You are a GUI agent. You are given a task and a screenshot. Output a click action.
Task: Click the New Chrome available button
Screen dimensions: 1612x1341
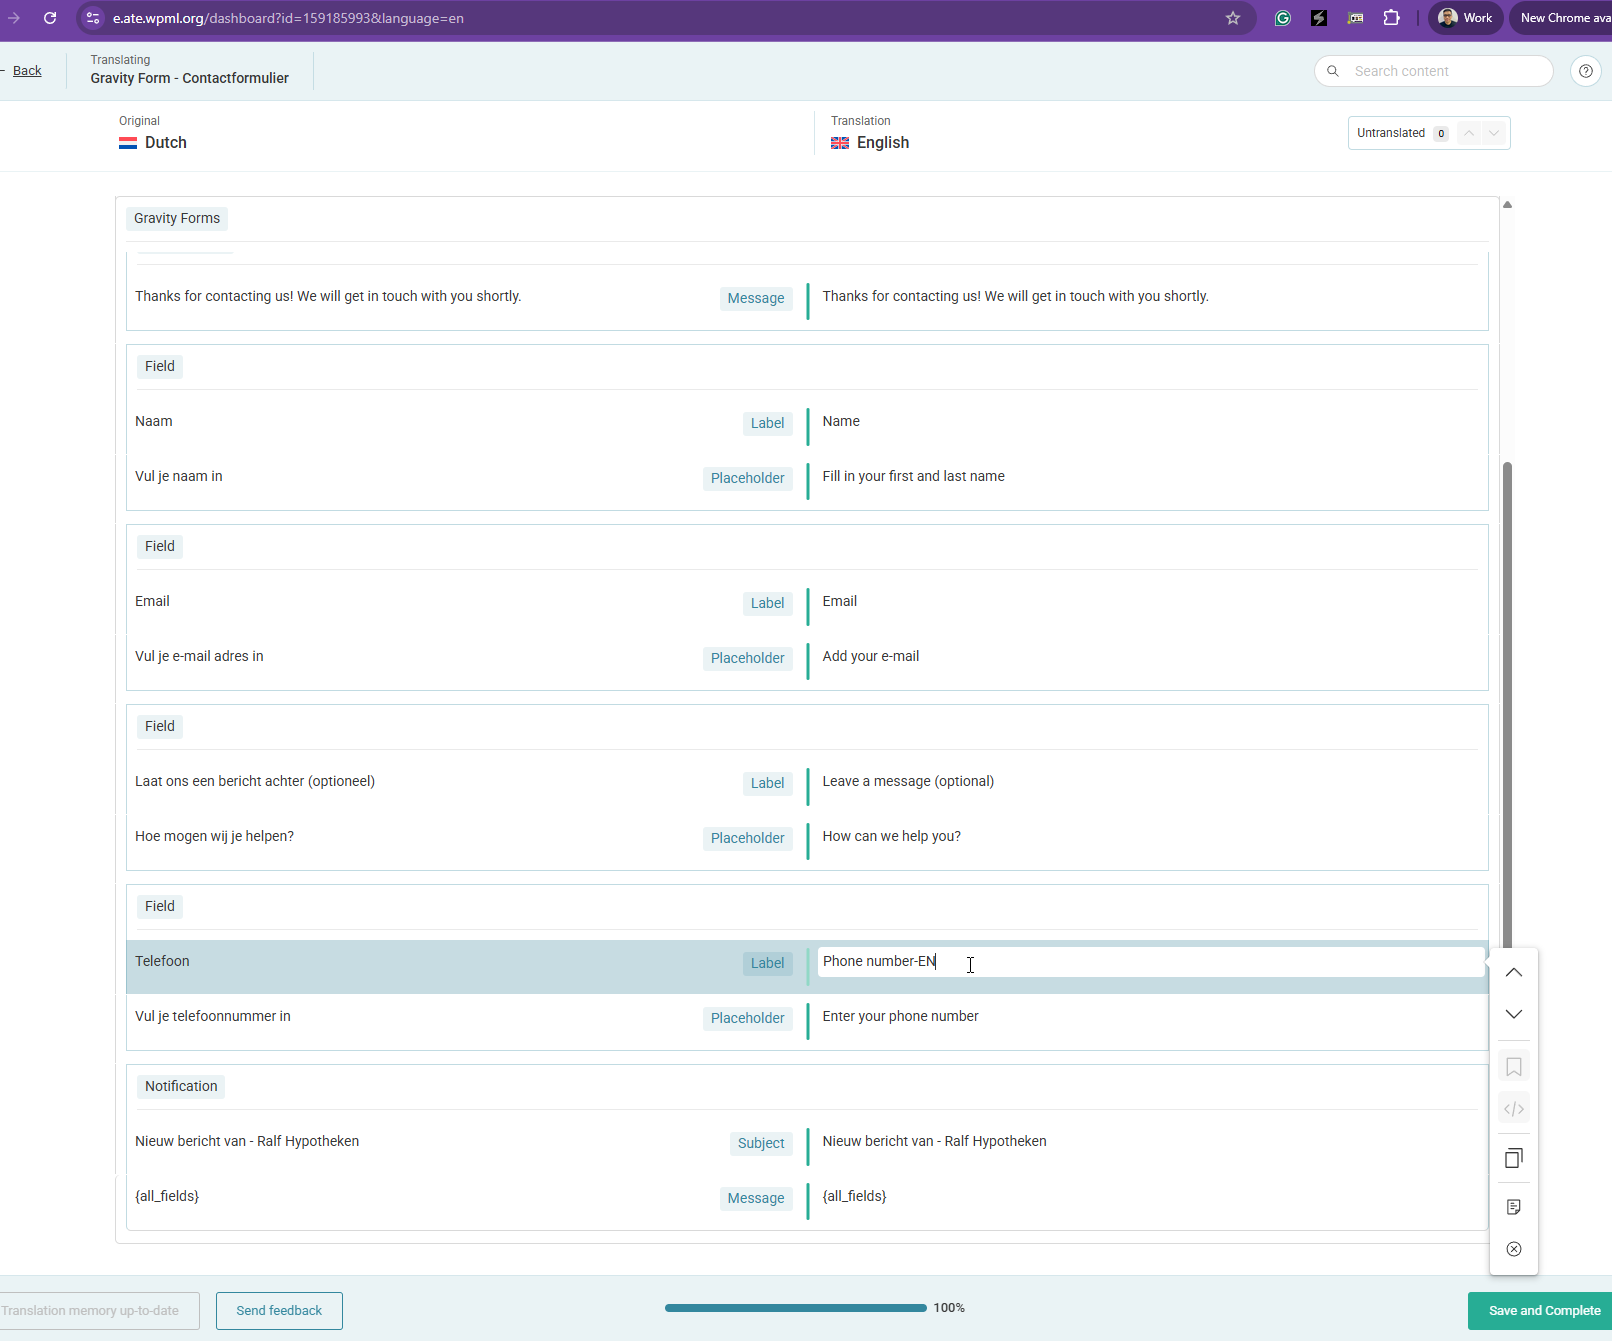pos(1562,18)
